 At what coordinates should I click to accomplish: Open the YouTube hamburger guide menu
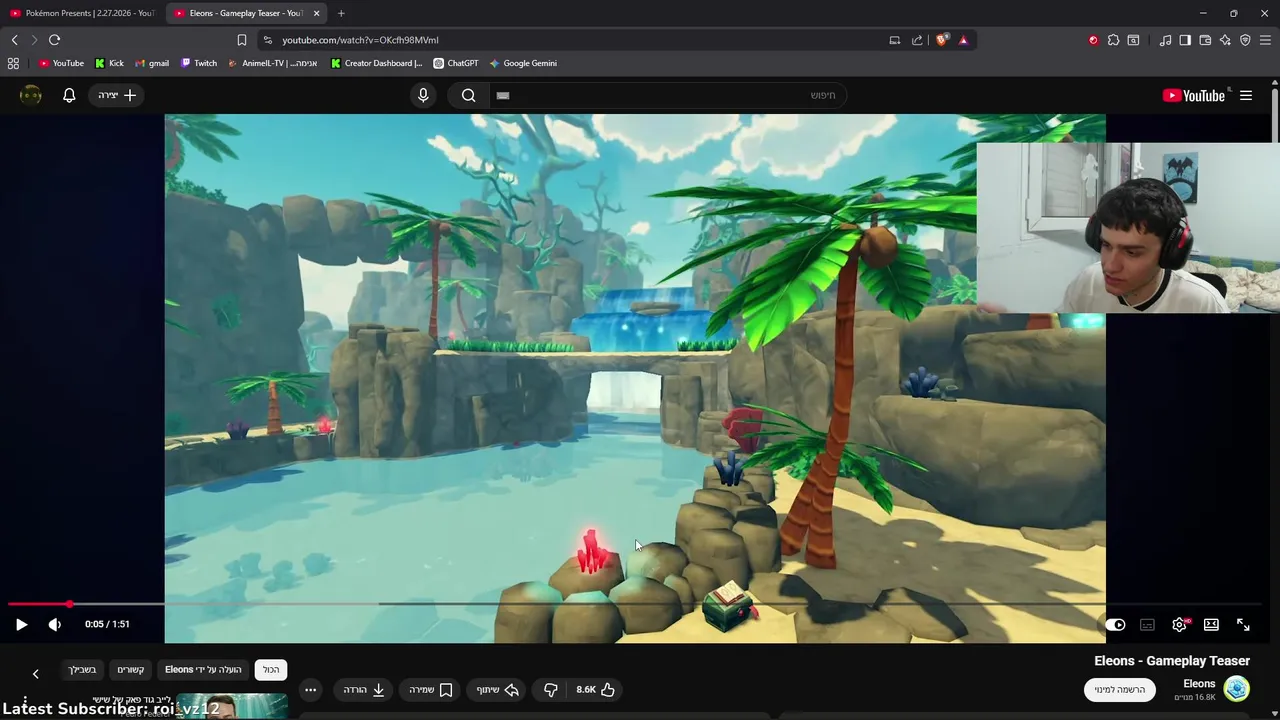[1246, 95]
